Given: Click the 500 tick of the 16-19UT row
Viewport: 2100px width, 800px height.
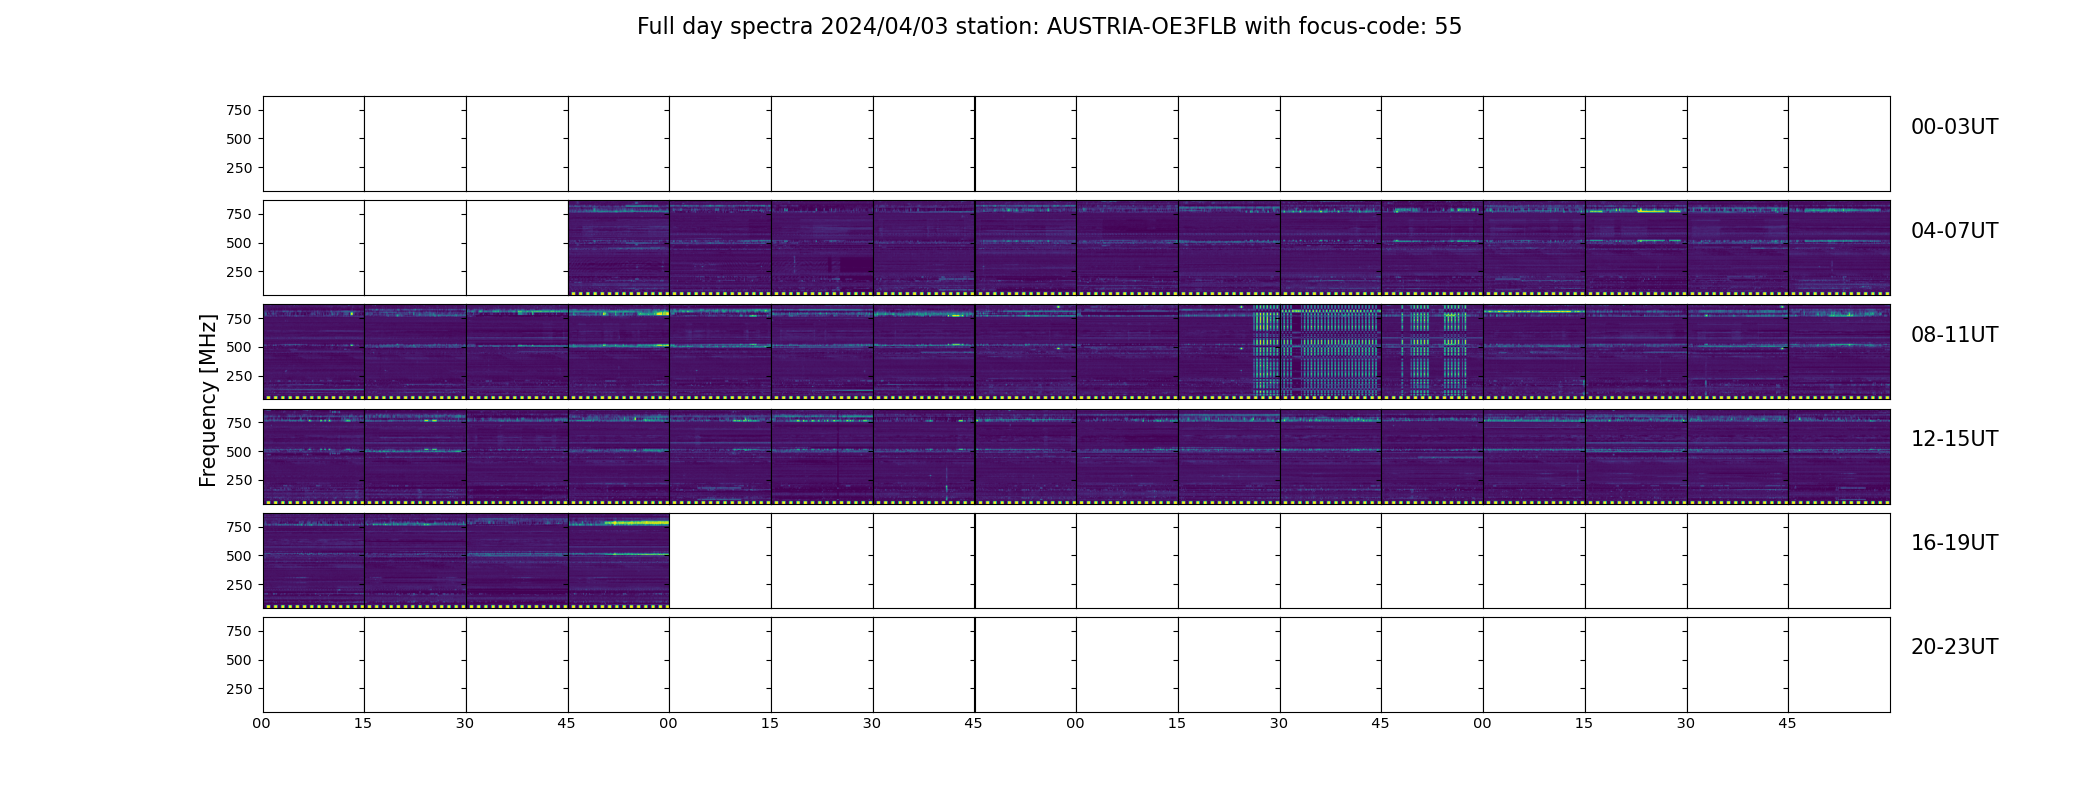Looking at the screenshot, I should coord(239,555).
